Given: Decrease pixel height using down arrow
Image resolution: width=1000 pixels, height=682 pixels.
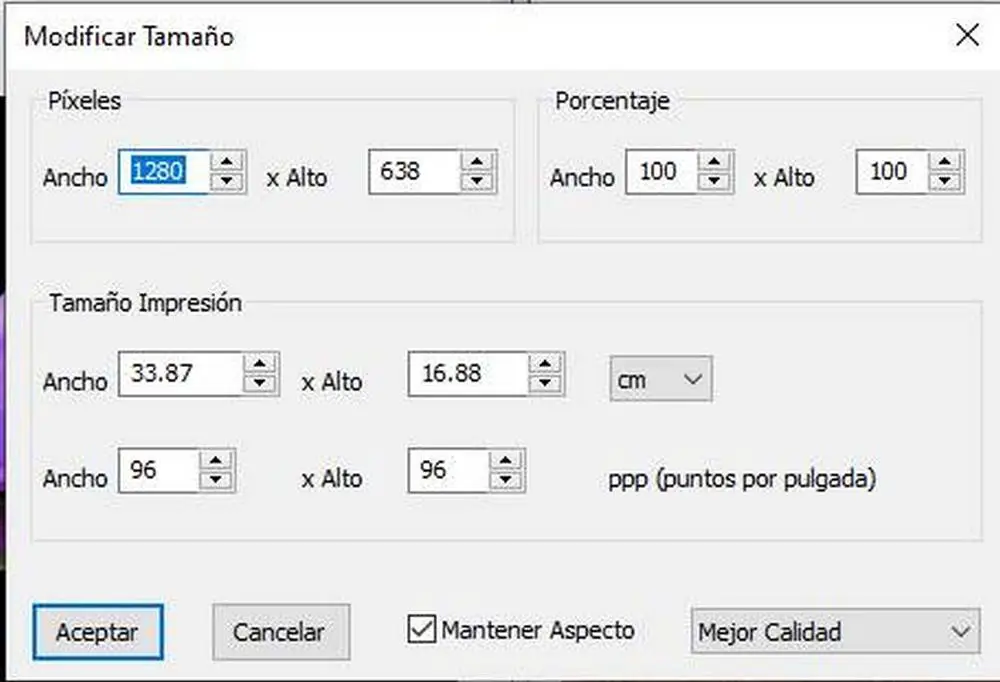Looking at the screenshot, I should click(x=479, y=182).
